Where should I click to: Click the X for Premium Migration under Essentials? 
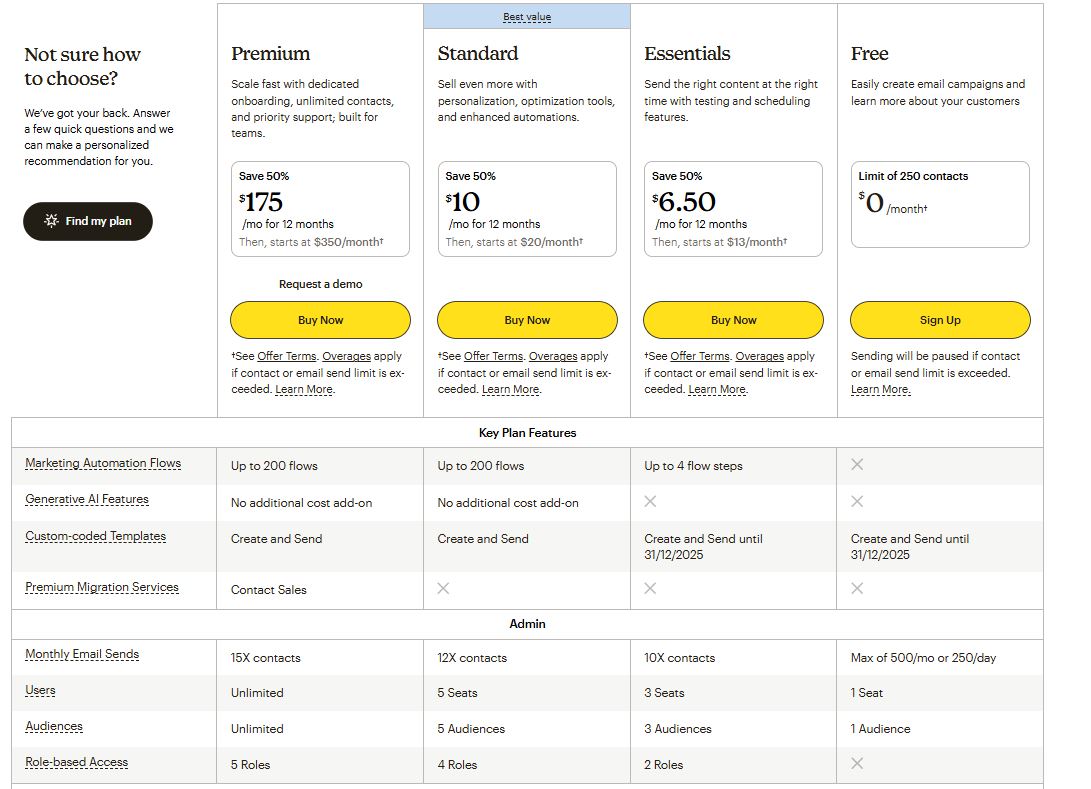(650, 589)
